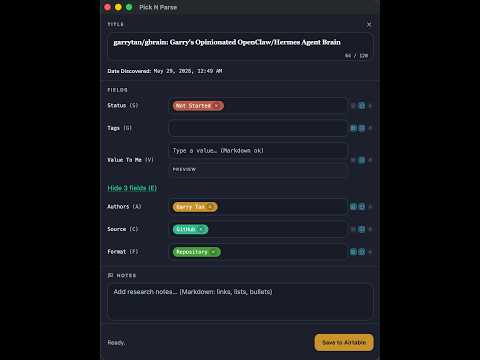Click middle highlighted icon beside Value To Me
The image size is (480, 360).
361,160
